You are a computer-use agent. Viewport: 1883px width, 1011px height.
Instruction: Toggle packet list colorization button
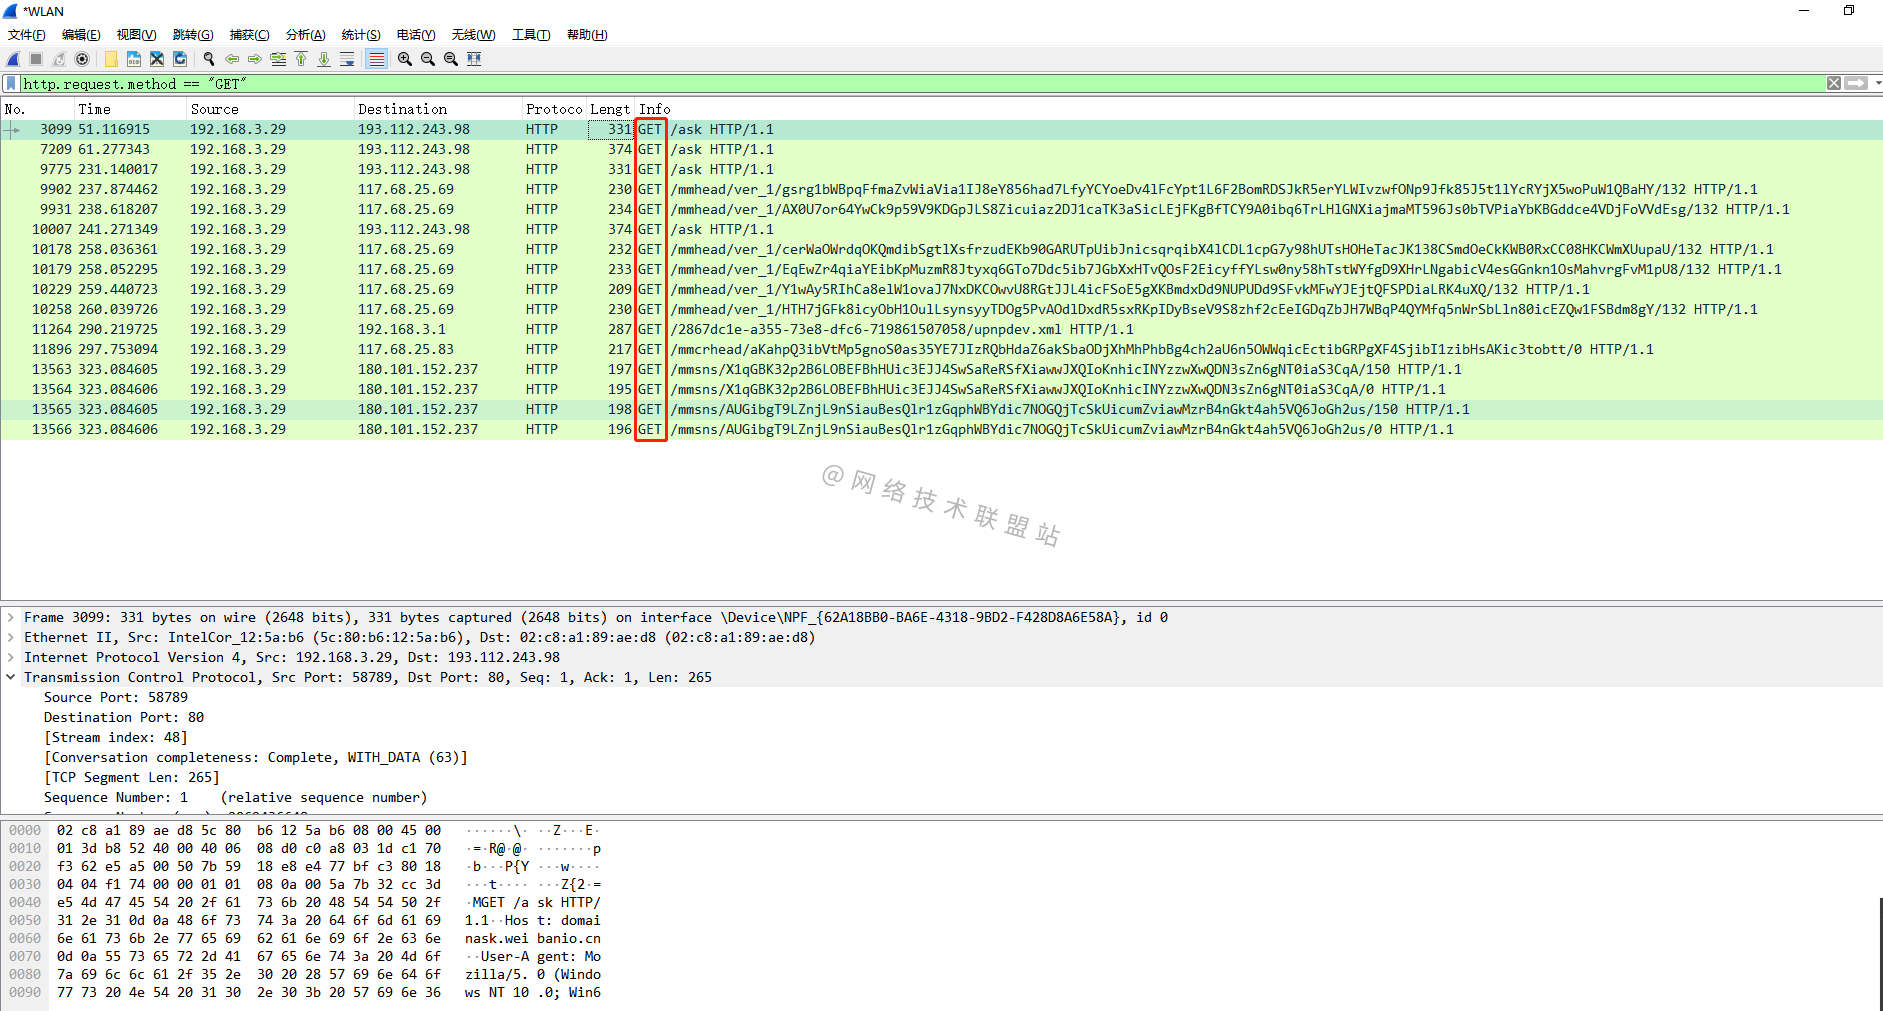pos(376,59)
